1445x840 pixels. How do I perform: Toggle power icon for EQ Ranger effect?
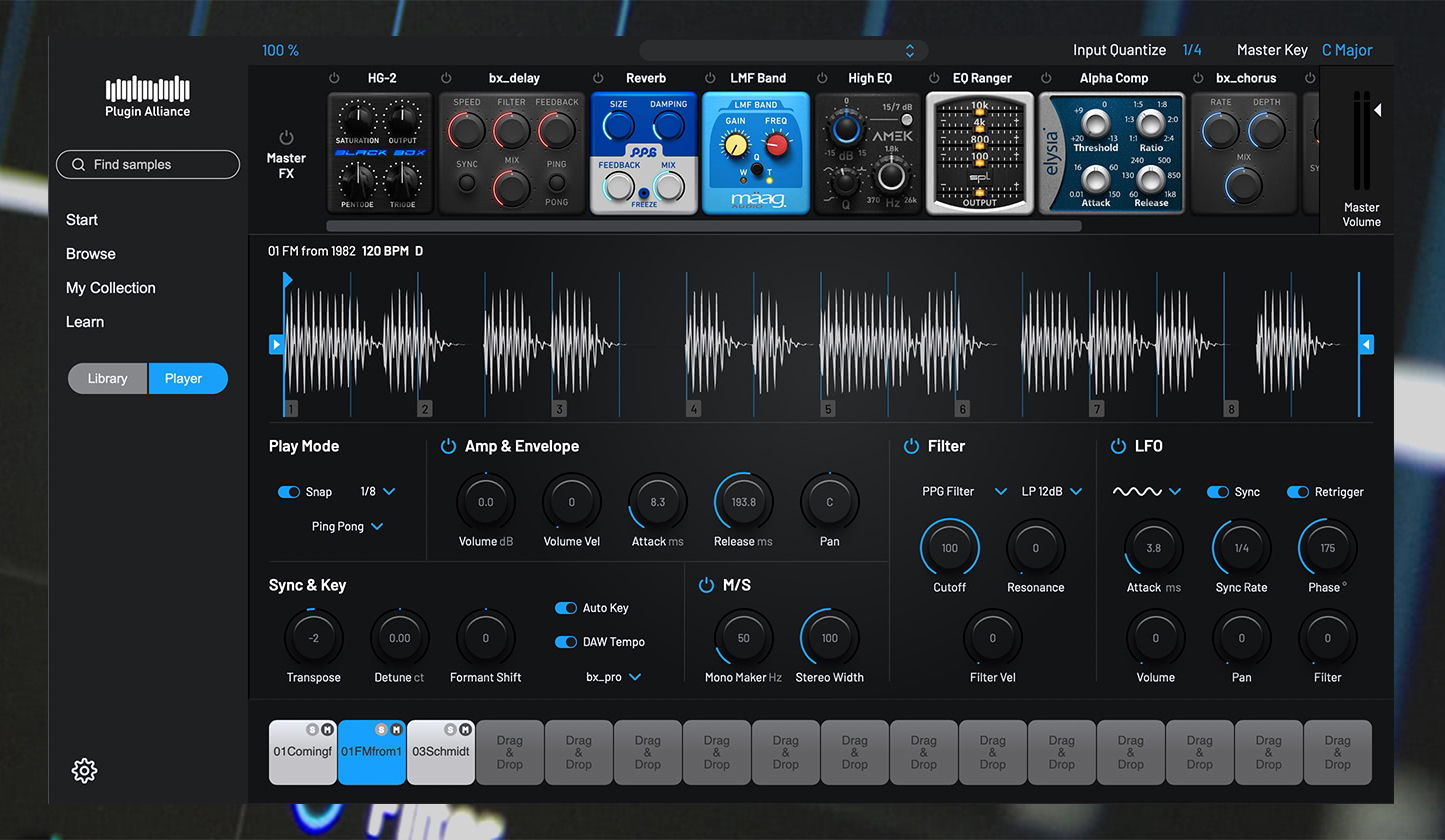[934, 78]
